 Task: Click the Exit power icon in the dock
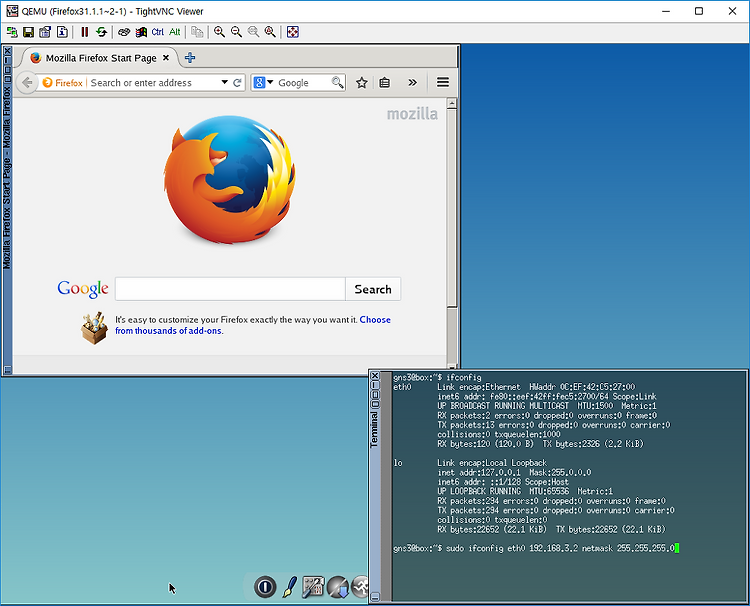click(x=265, y=586)
